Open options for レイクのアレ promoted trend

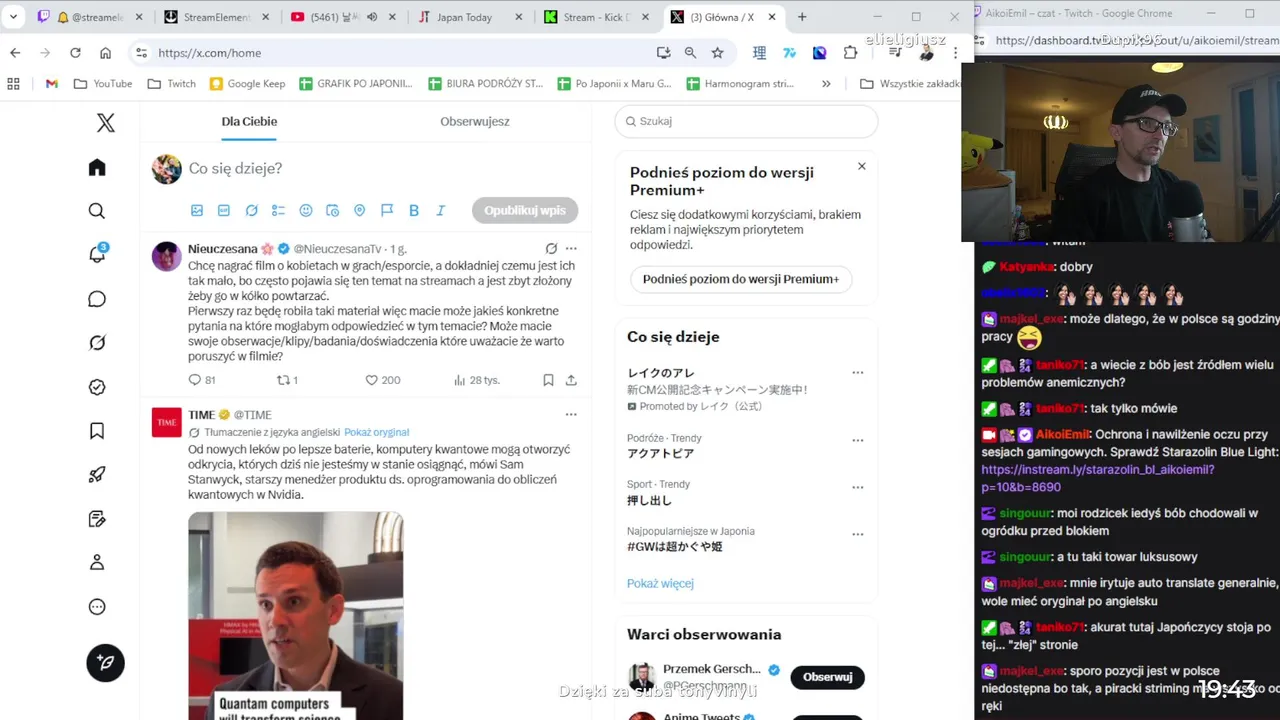pos(857,373)
